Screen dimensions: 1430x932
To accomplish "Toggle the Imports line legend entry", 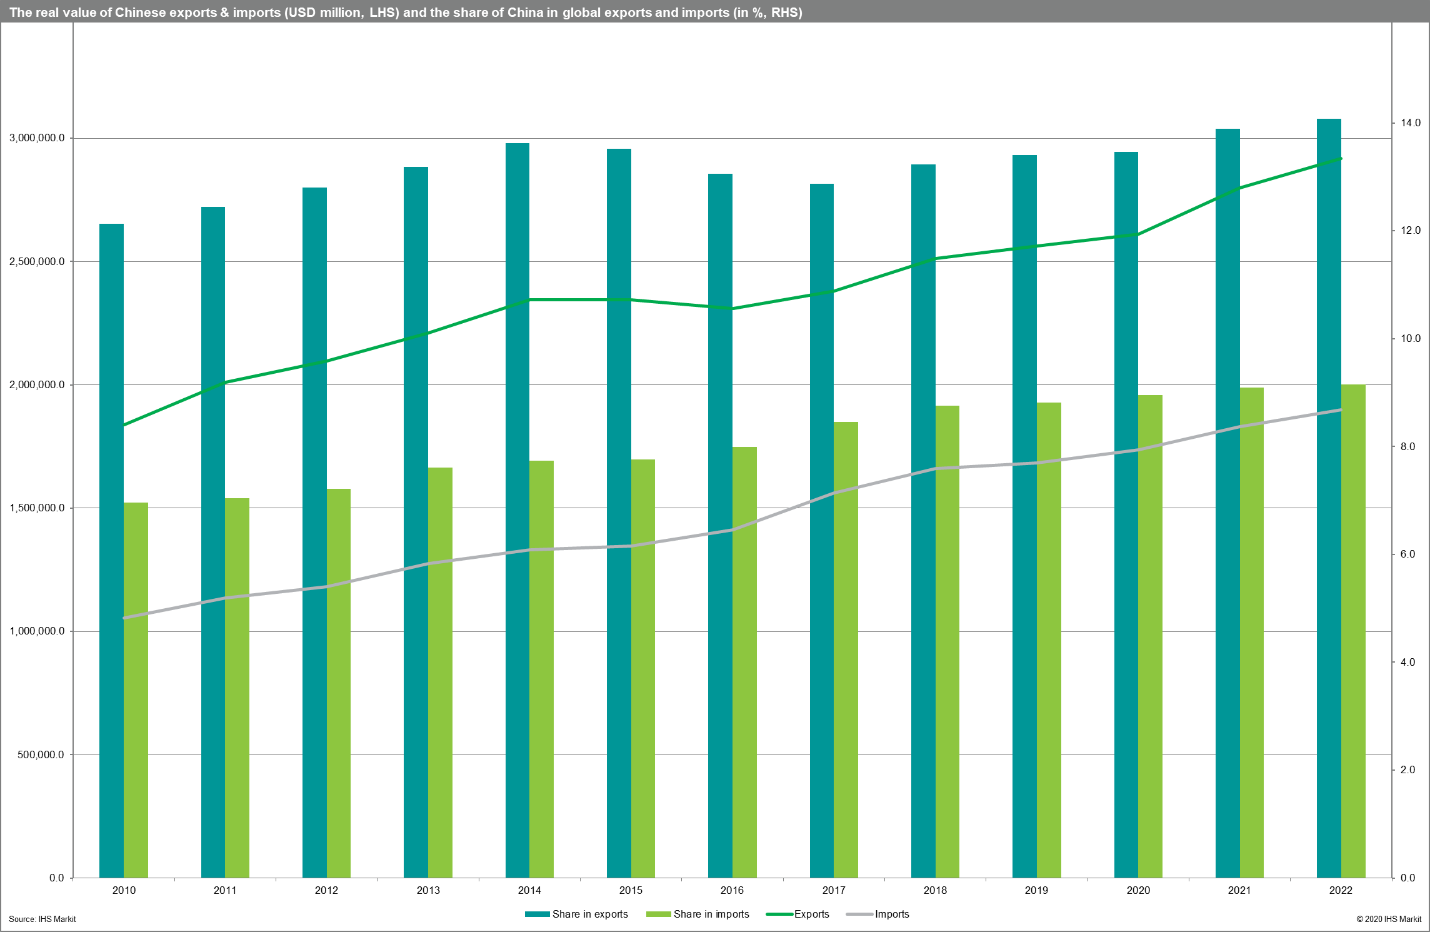I will tap(878, 914).
